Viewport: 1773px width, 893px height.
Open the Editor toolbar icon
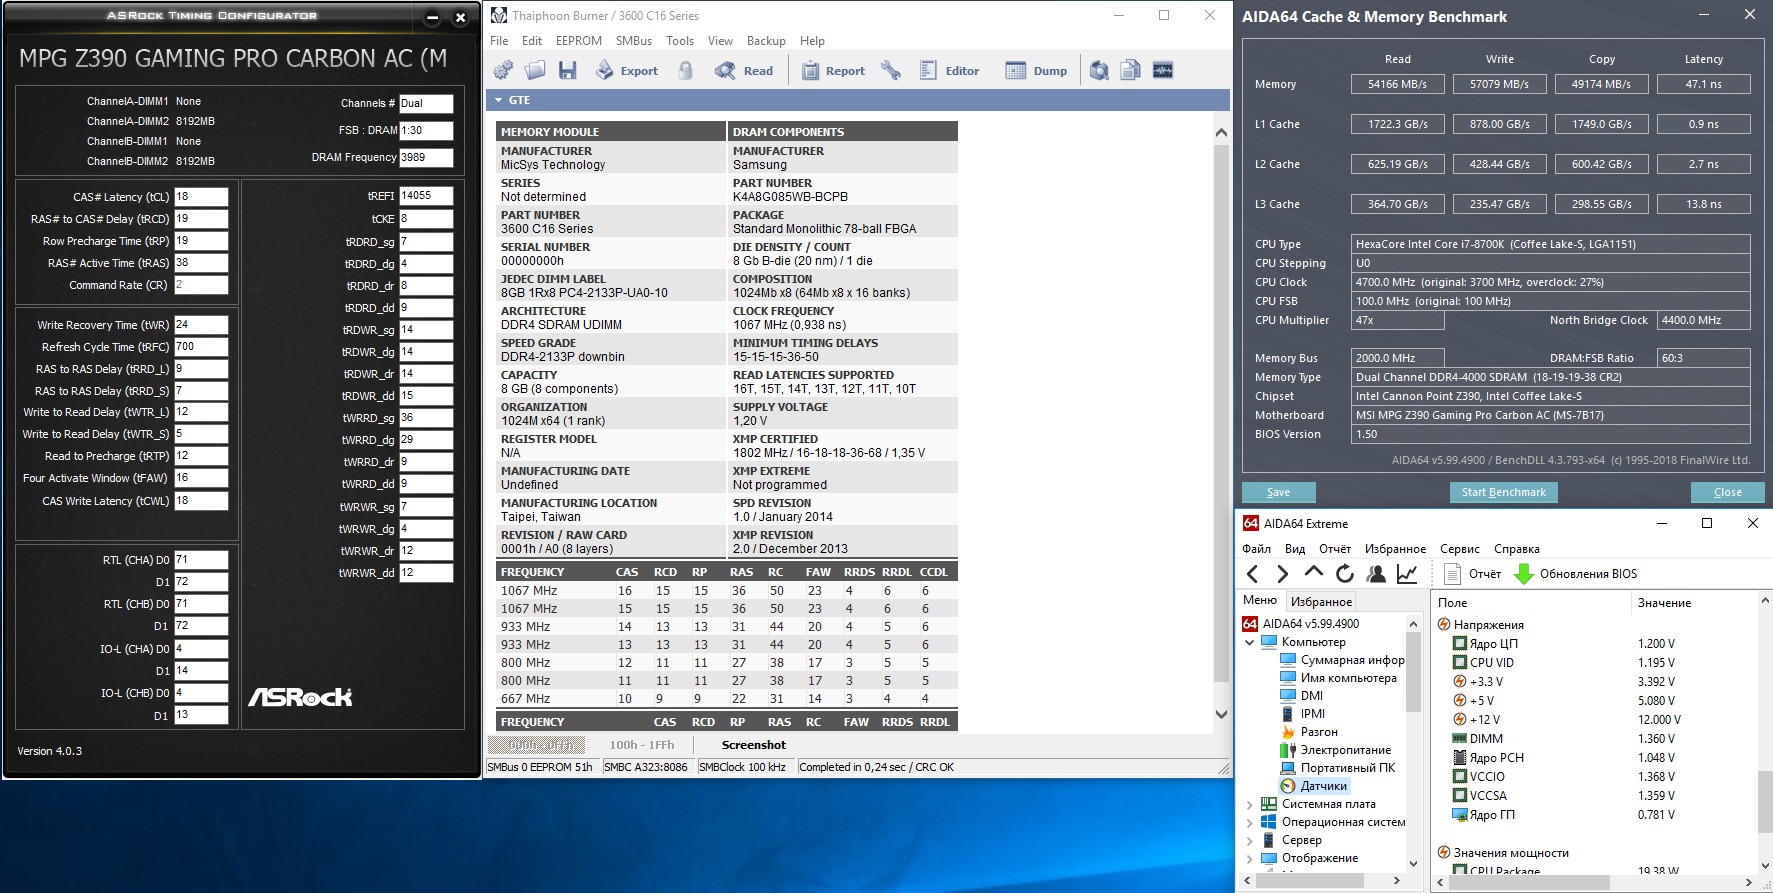point(928,70)
